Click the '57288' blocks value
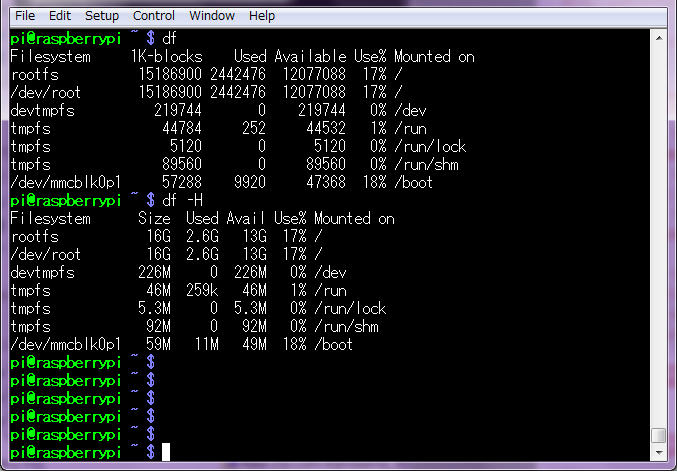This screenshot has width=677, height=472. [182, 182]
